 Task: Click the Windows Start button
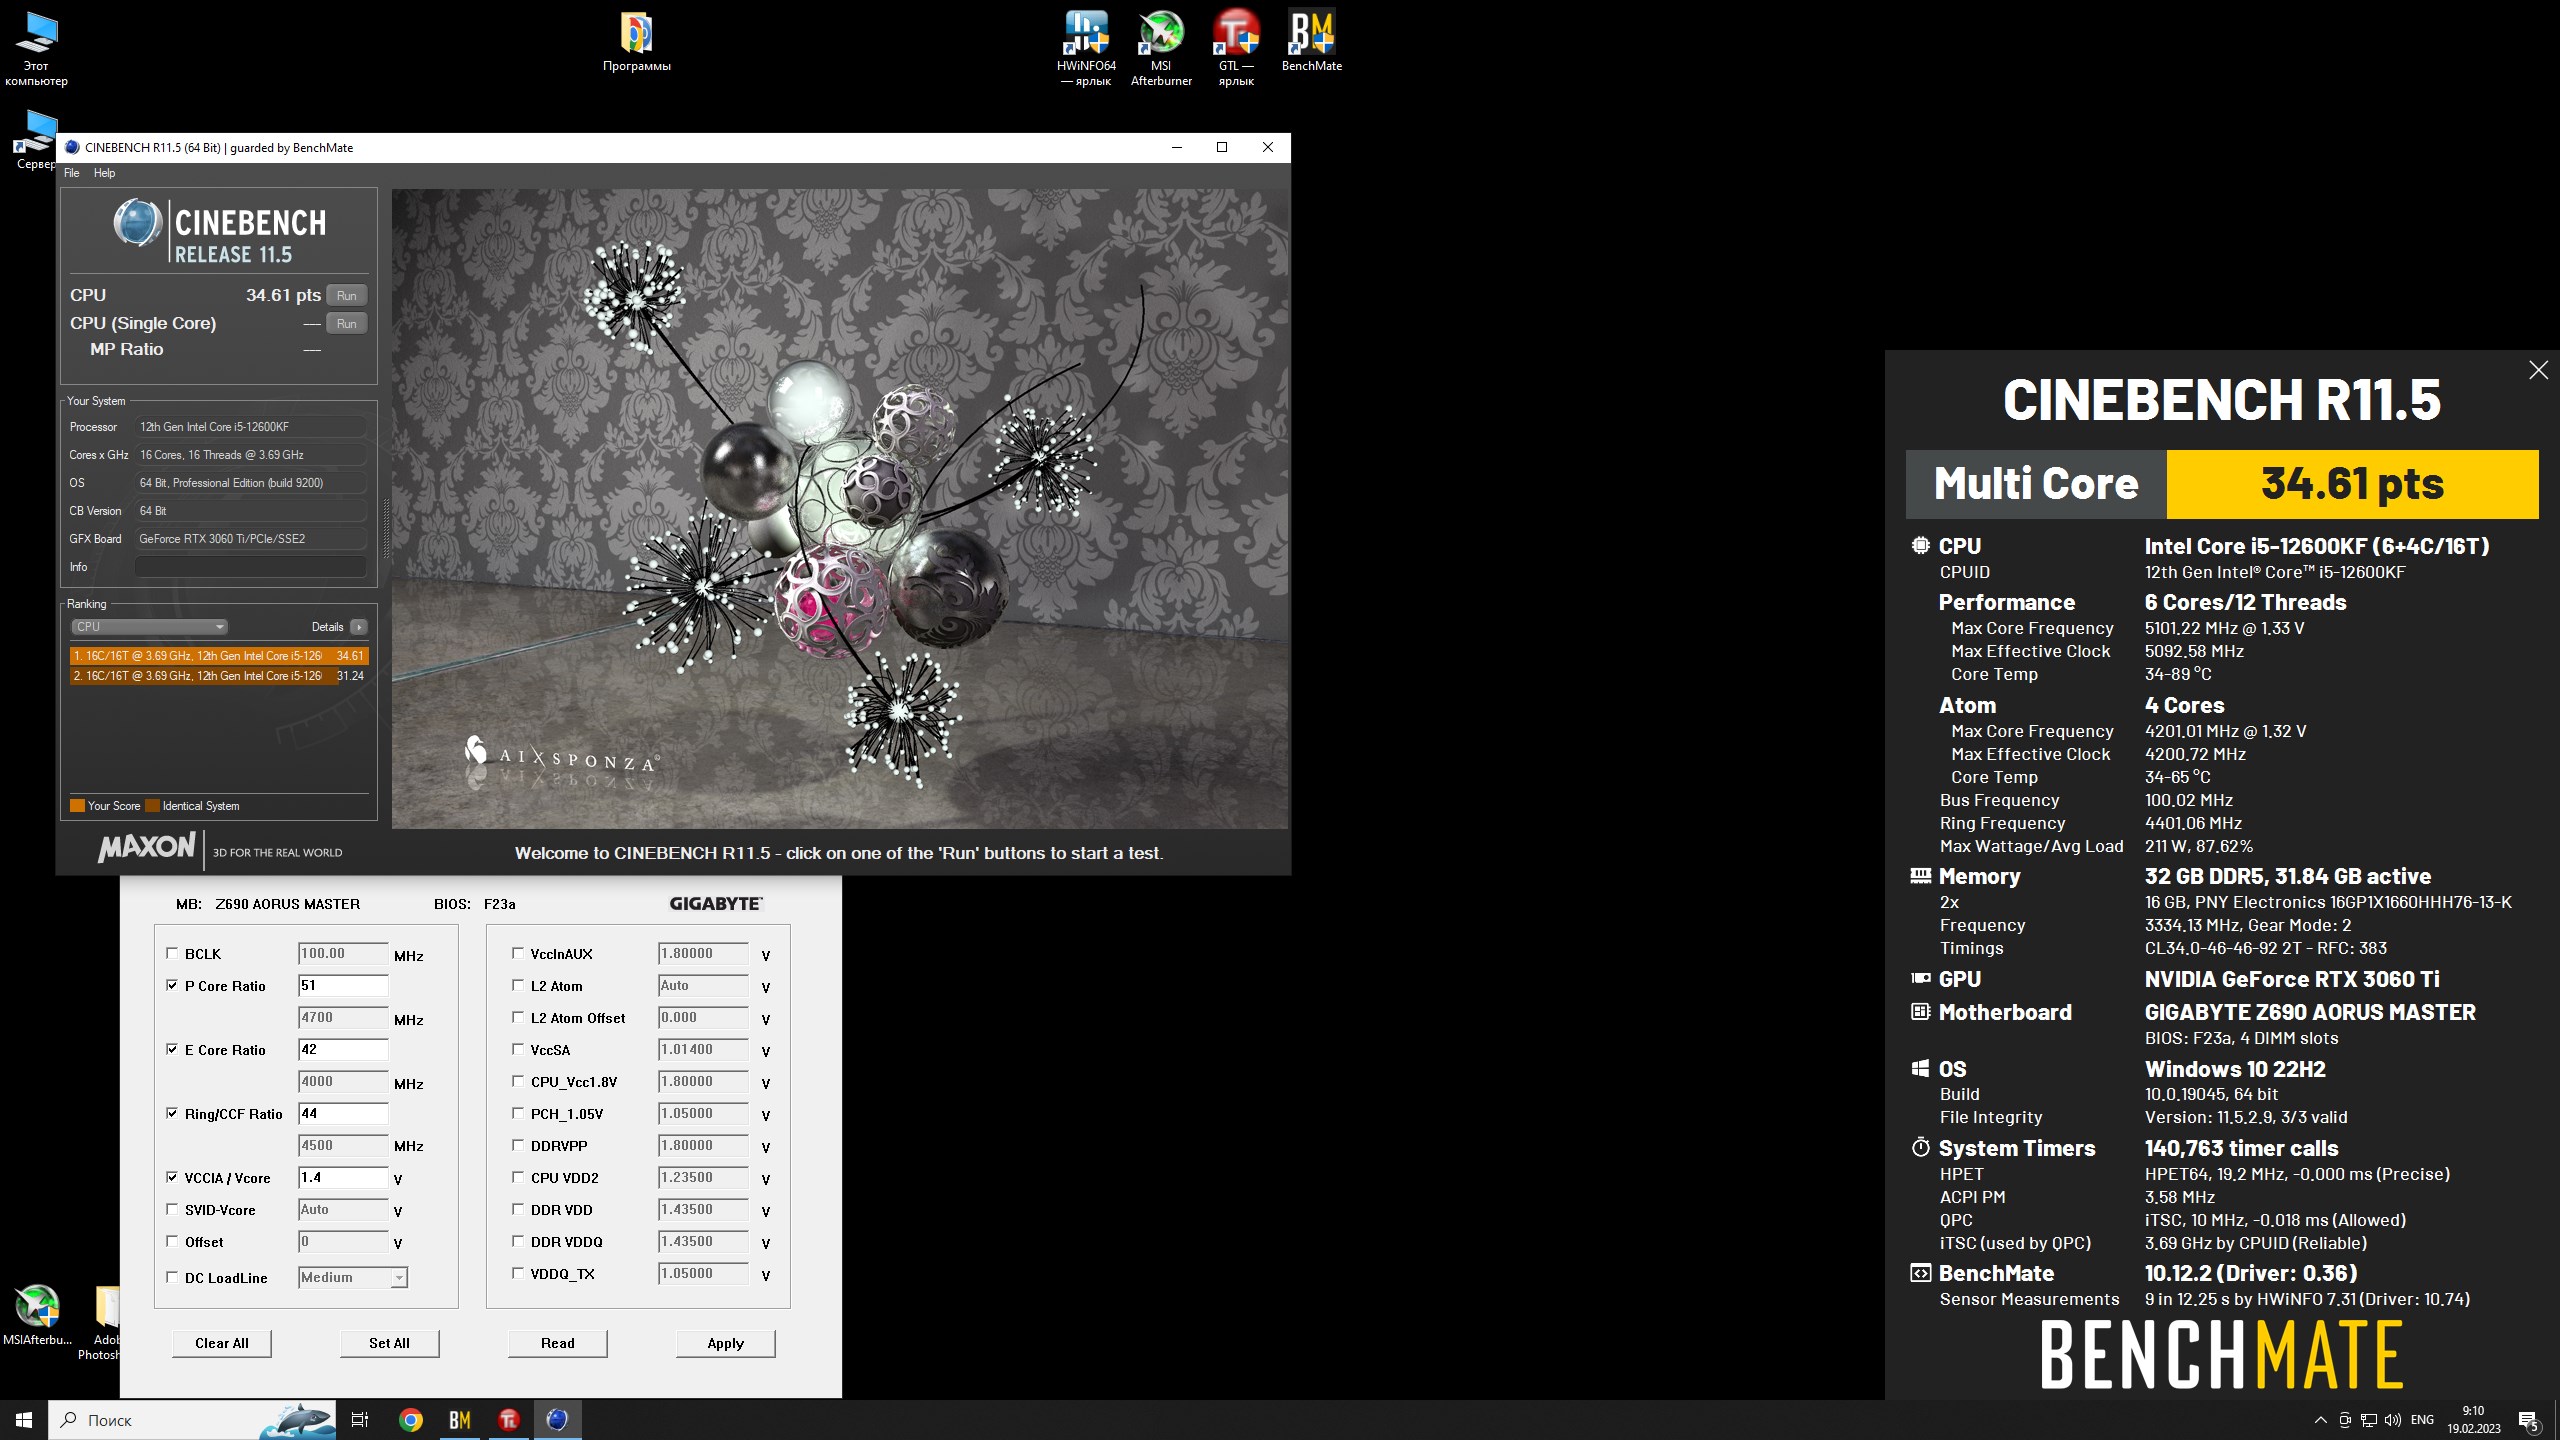pyautogui.click(x=24, y=1420)
